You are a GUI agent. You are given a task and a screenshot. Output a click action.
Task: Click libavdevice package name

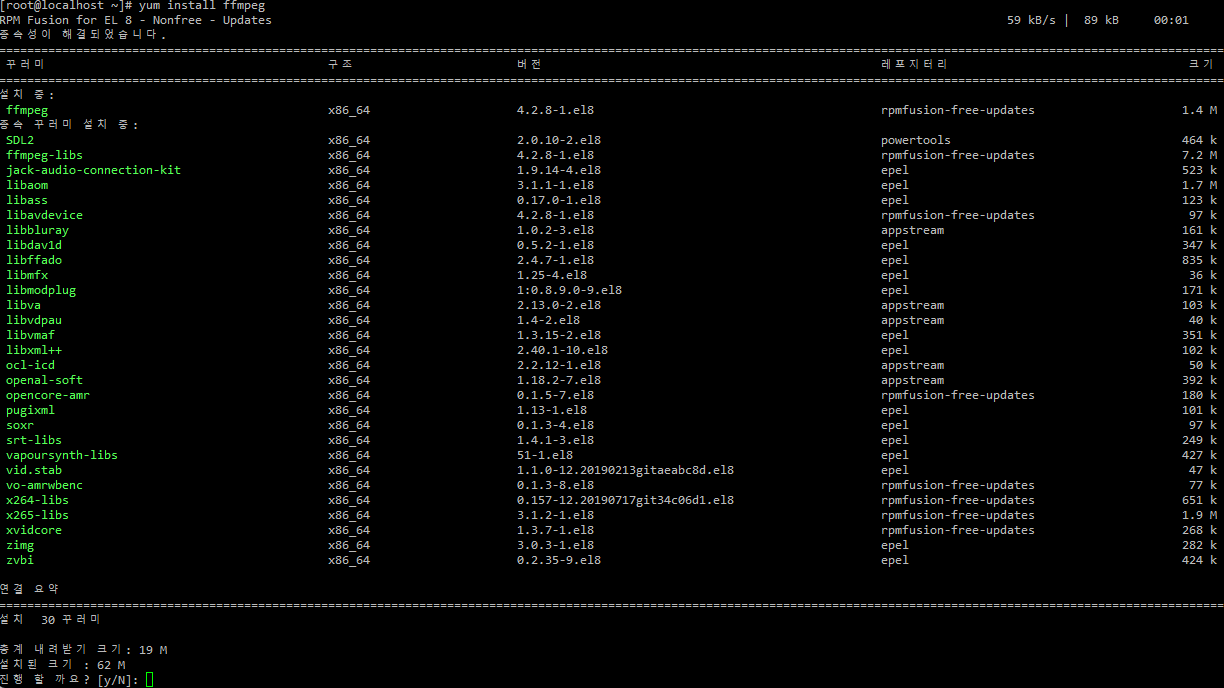coord(44,215)
